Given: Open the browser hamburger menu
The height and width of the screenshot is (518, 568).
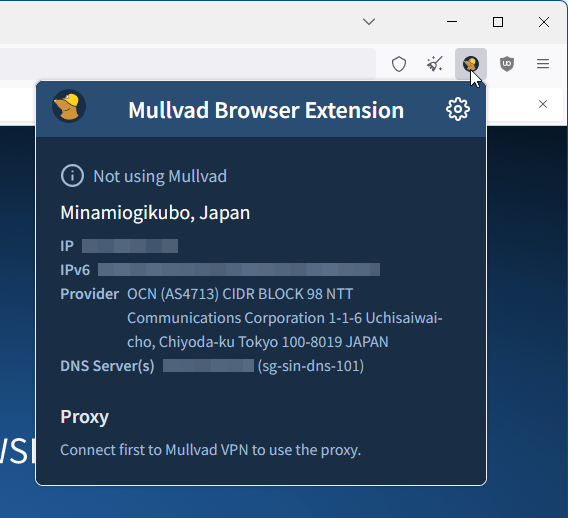Looking at the screenshot, I should [543, 64].
